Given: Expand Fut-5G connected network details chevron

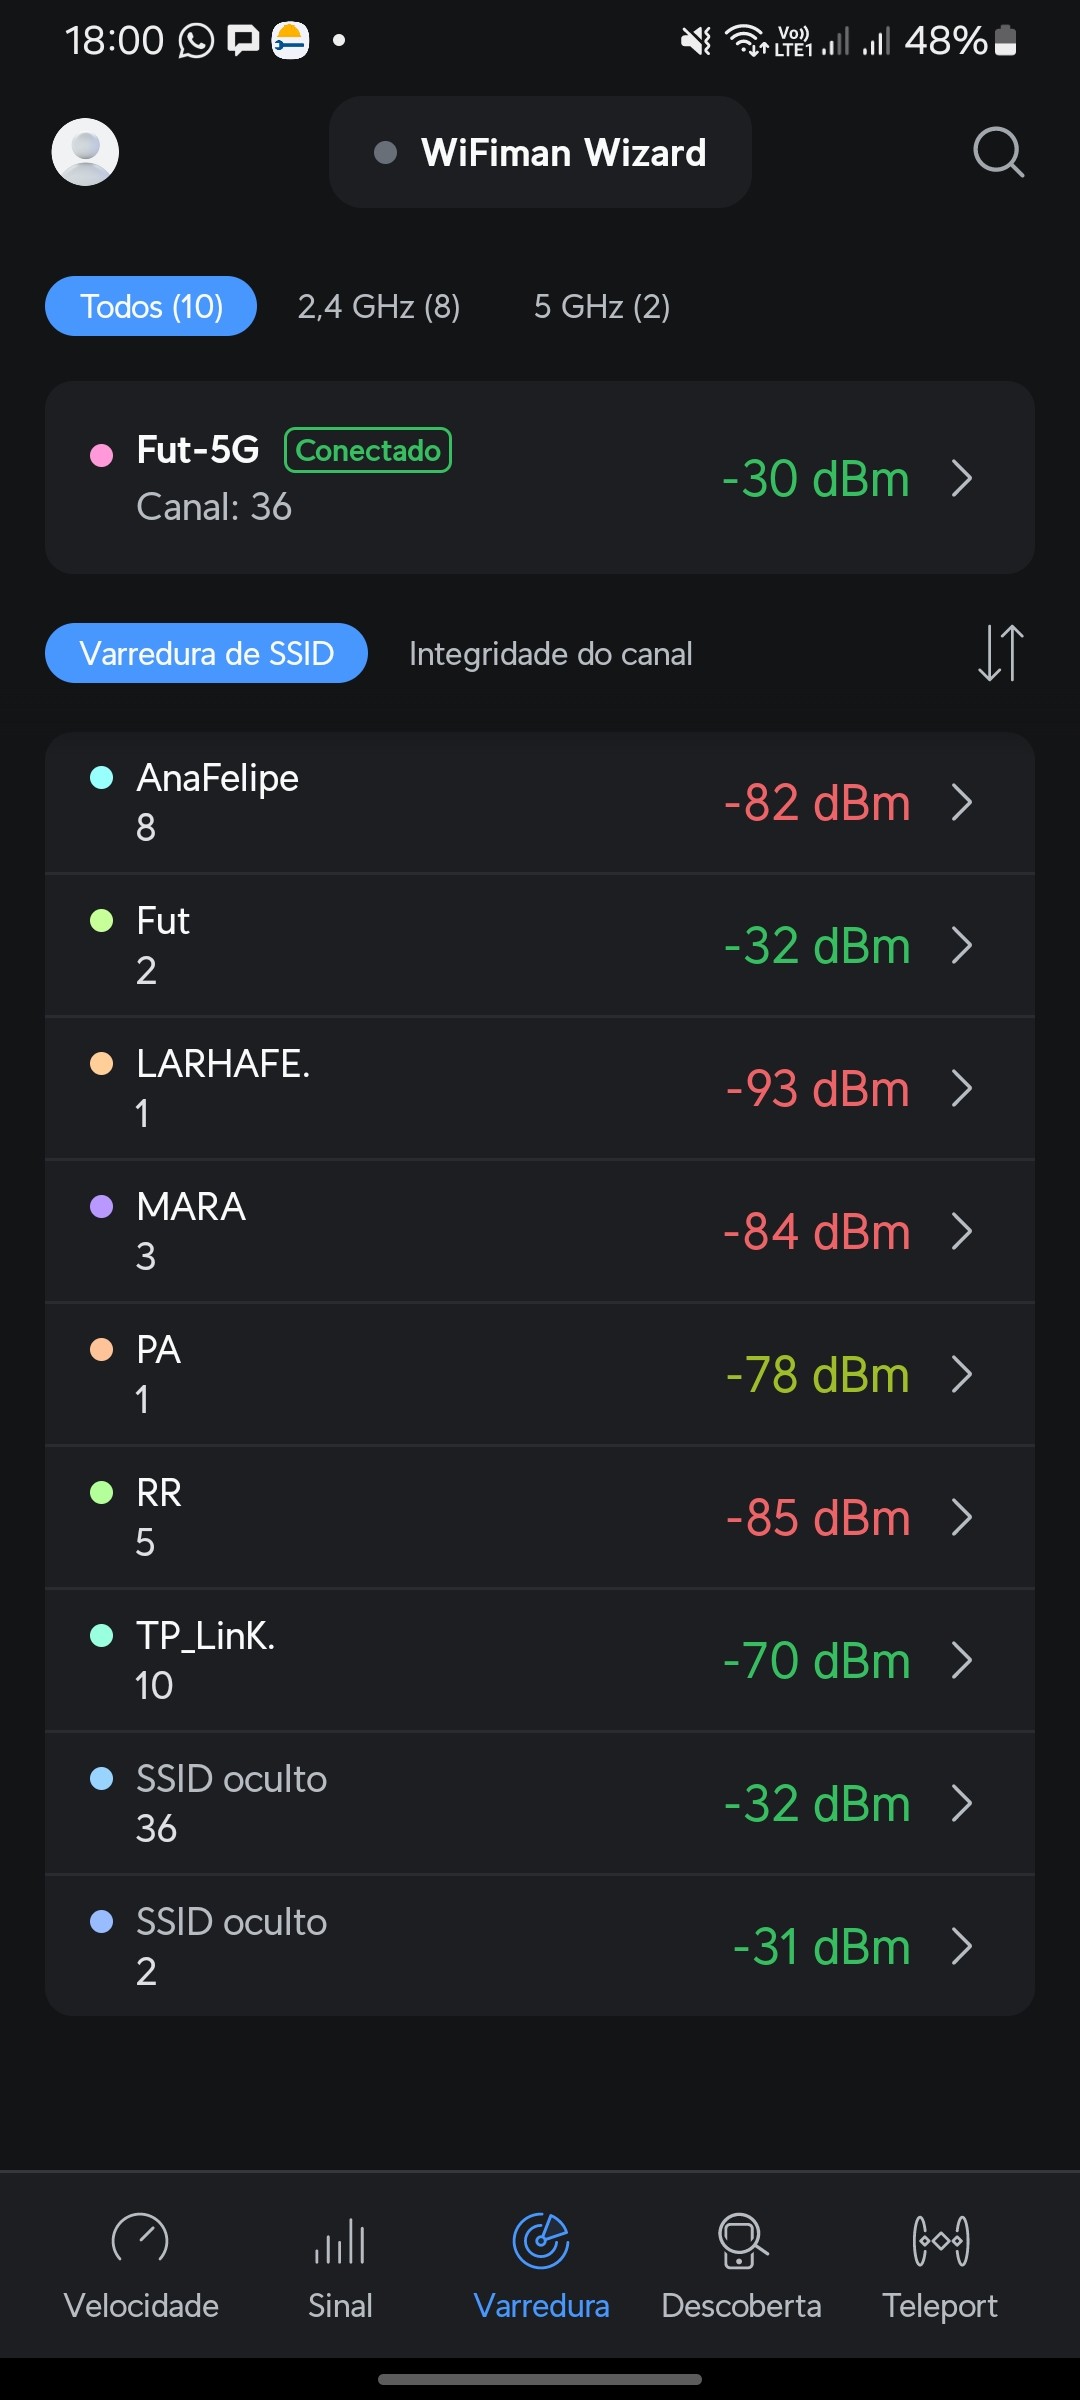Looking at the screenshot, I should 962,478.
